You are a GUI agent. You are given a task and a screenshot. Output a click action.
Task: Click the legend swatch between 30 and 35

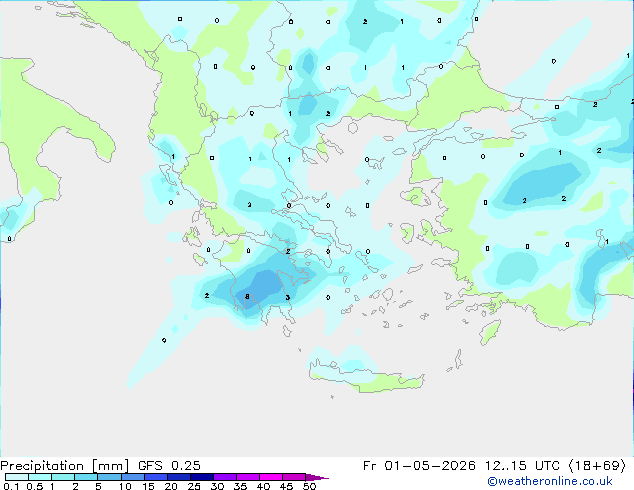(225, 477)
